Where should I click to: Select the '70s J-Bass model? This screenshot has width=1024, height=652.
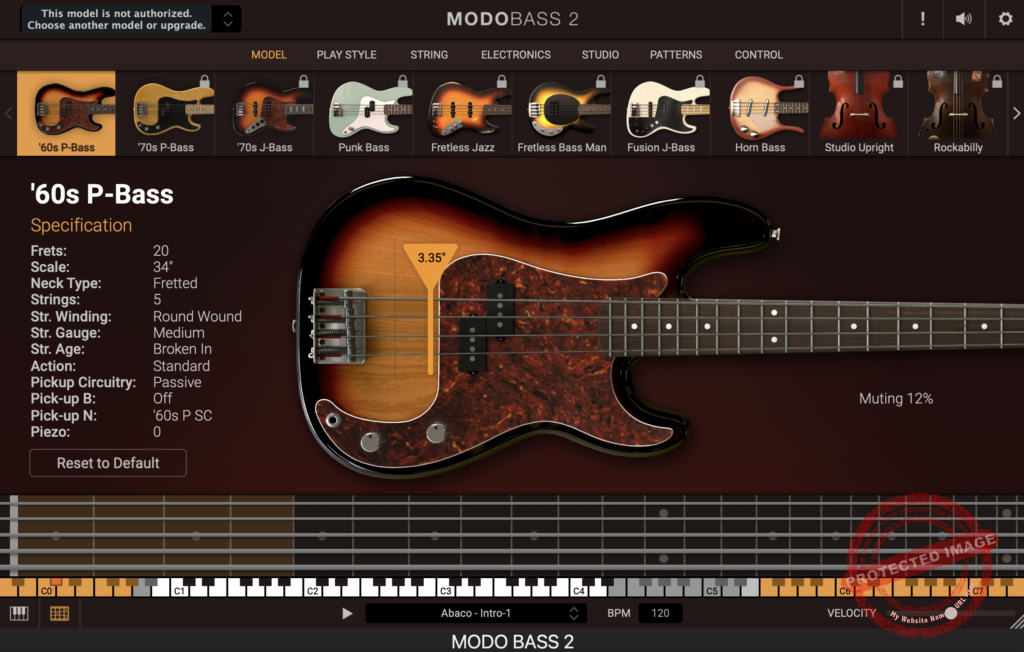(264, 113)
